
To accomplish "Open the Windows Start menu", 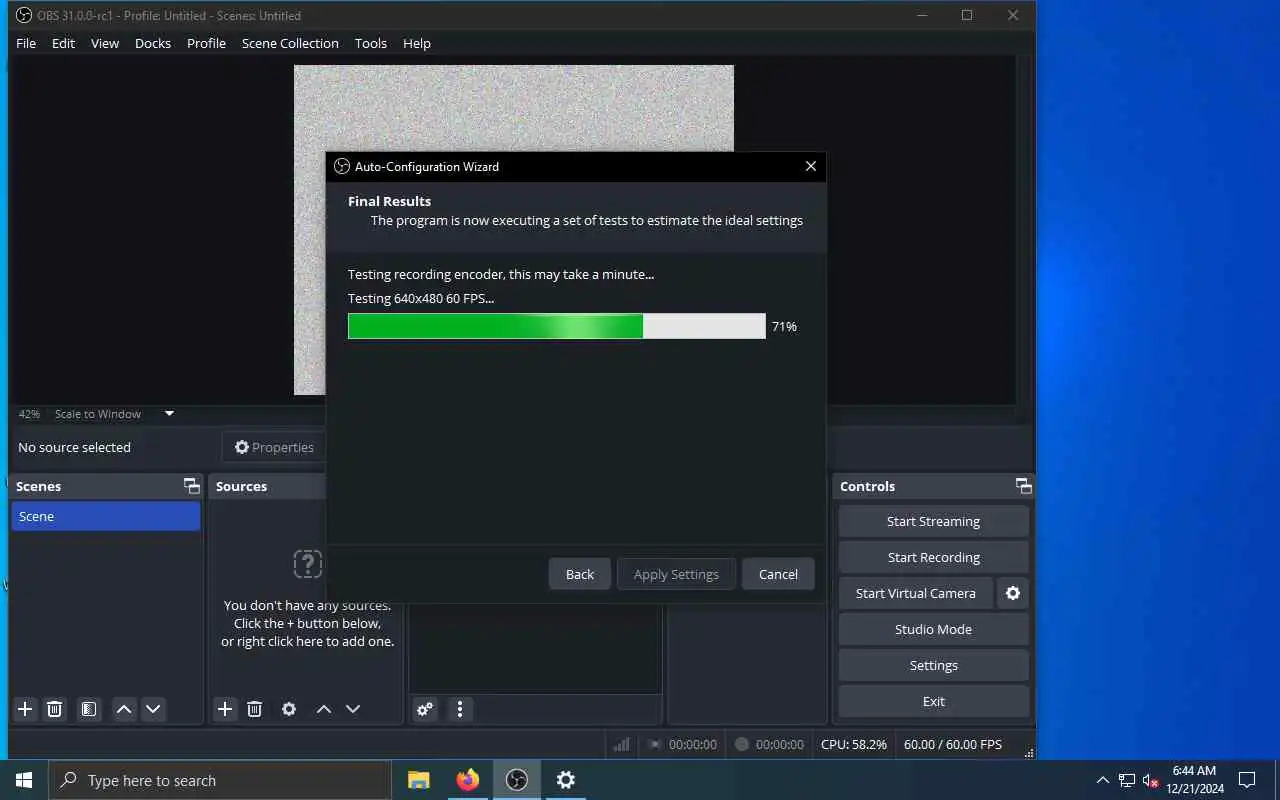I will pos(24,780).
